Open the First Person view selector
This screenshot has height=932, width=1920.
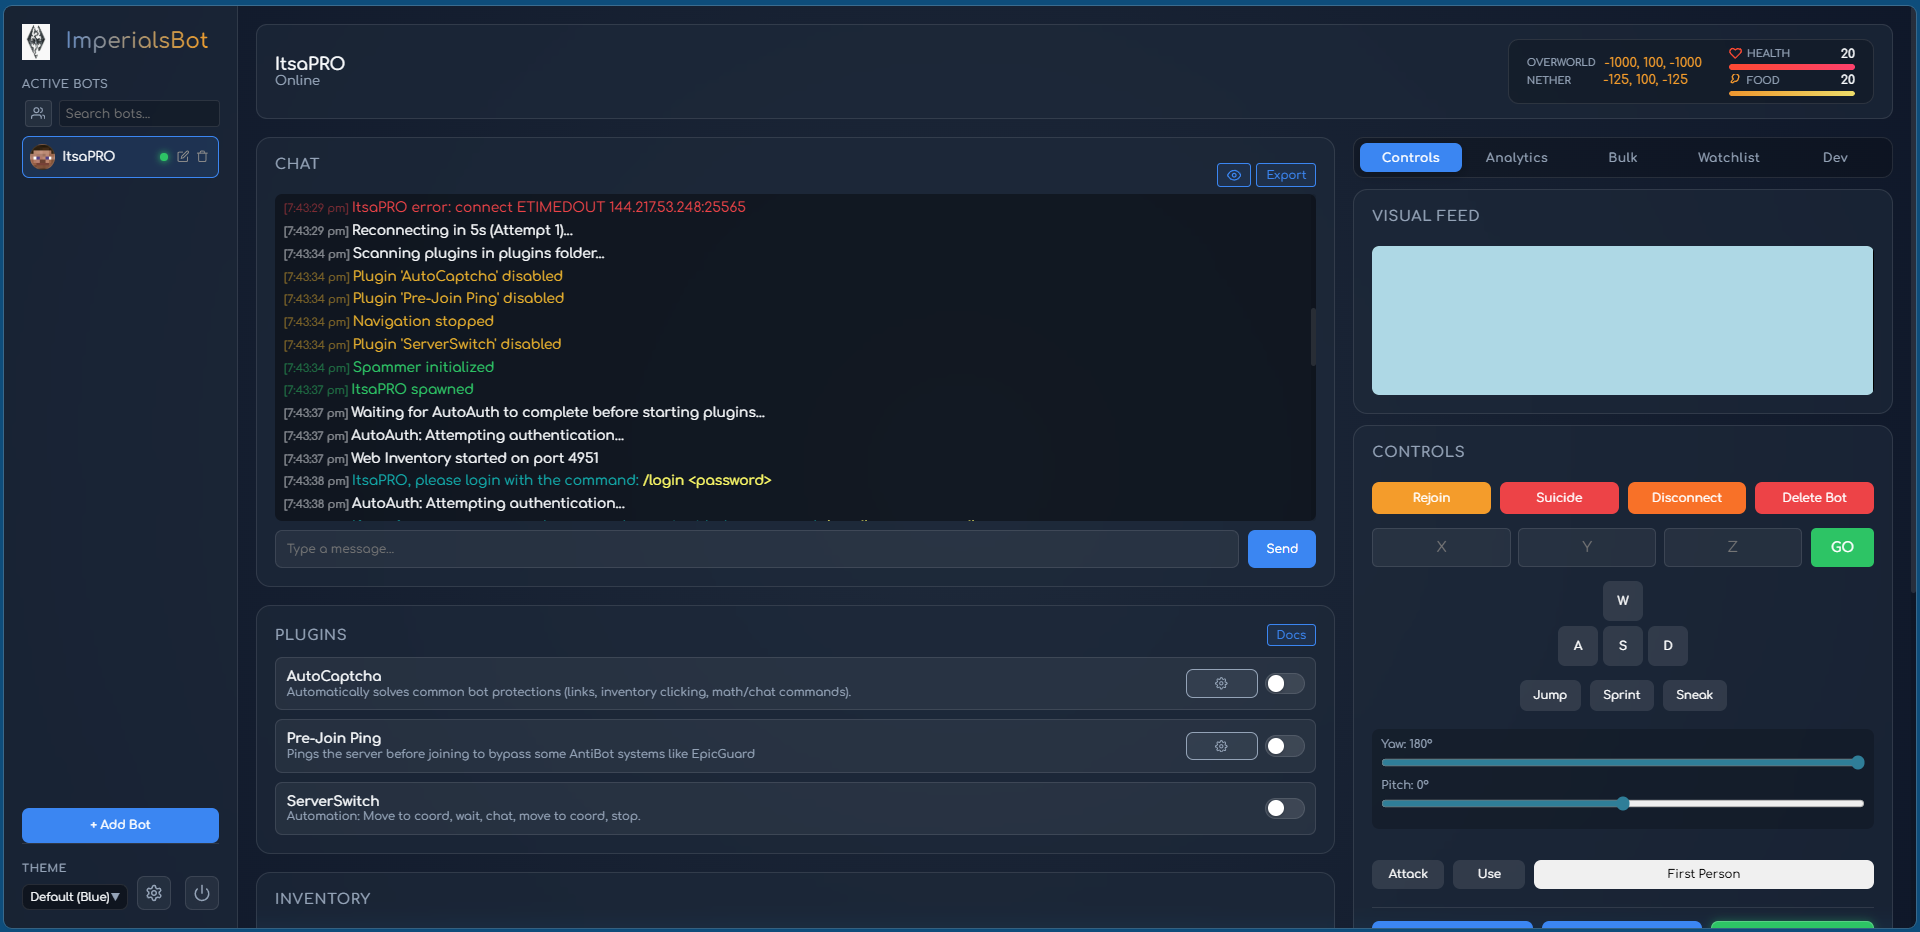click(x=1702, y=874)
